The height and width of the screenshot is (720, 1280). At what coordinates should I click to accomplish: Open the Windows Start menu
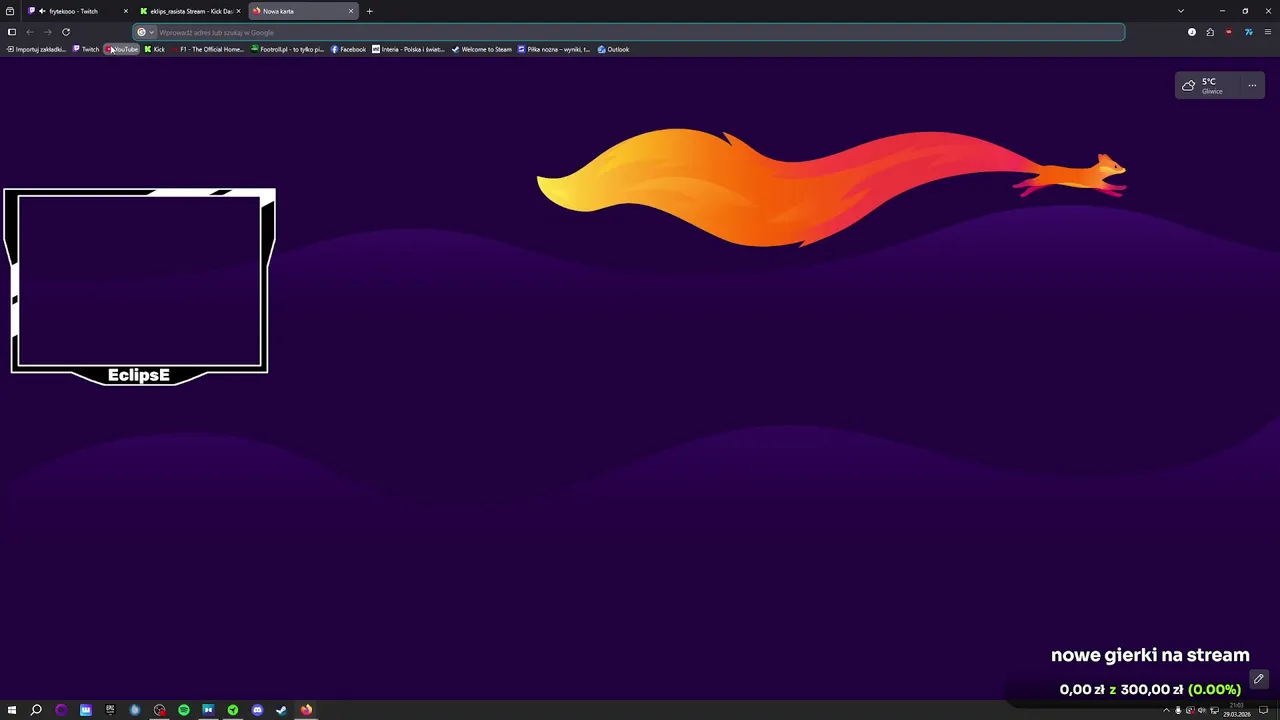click(12, 710)
